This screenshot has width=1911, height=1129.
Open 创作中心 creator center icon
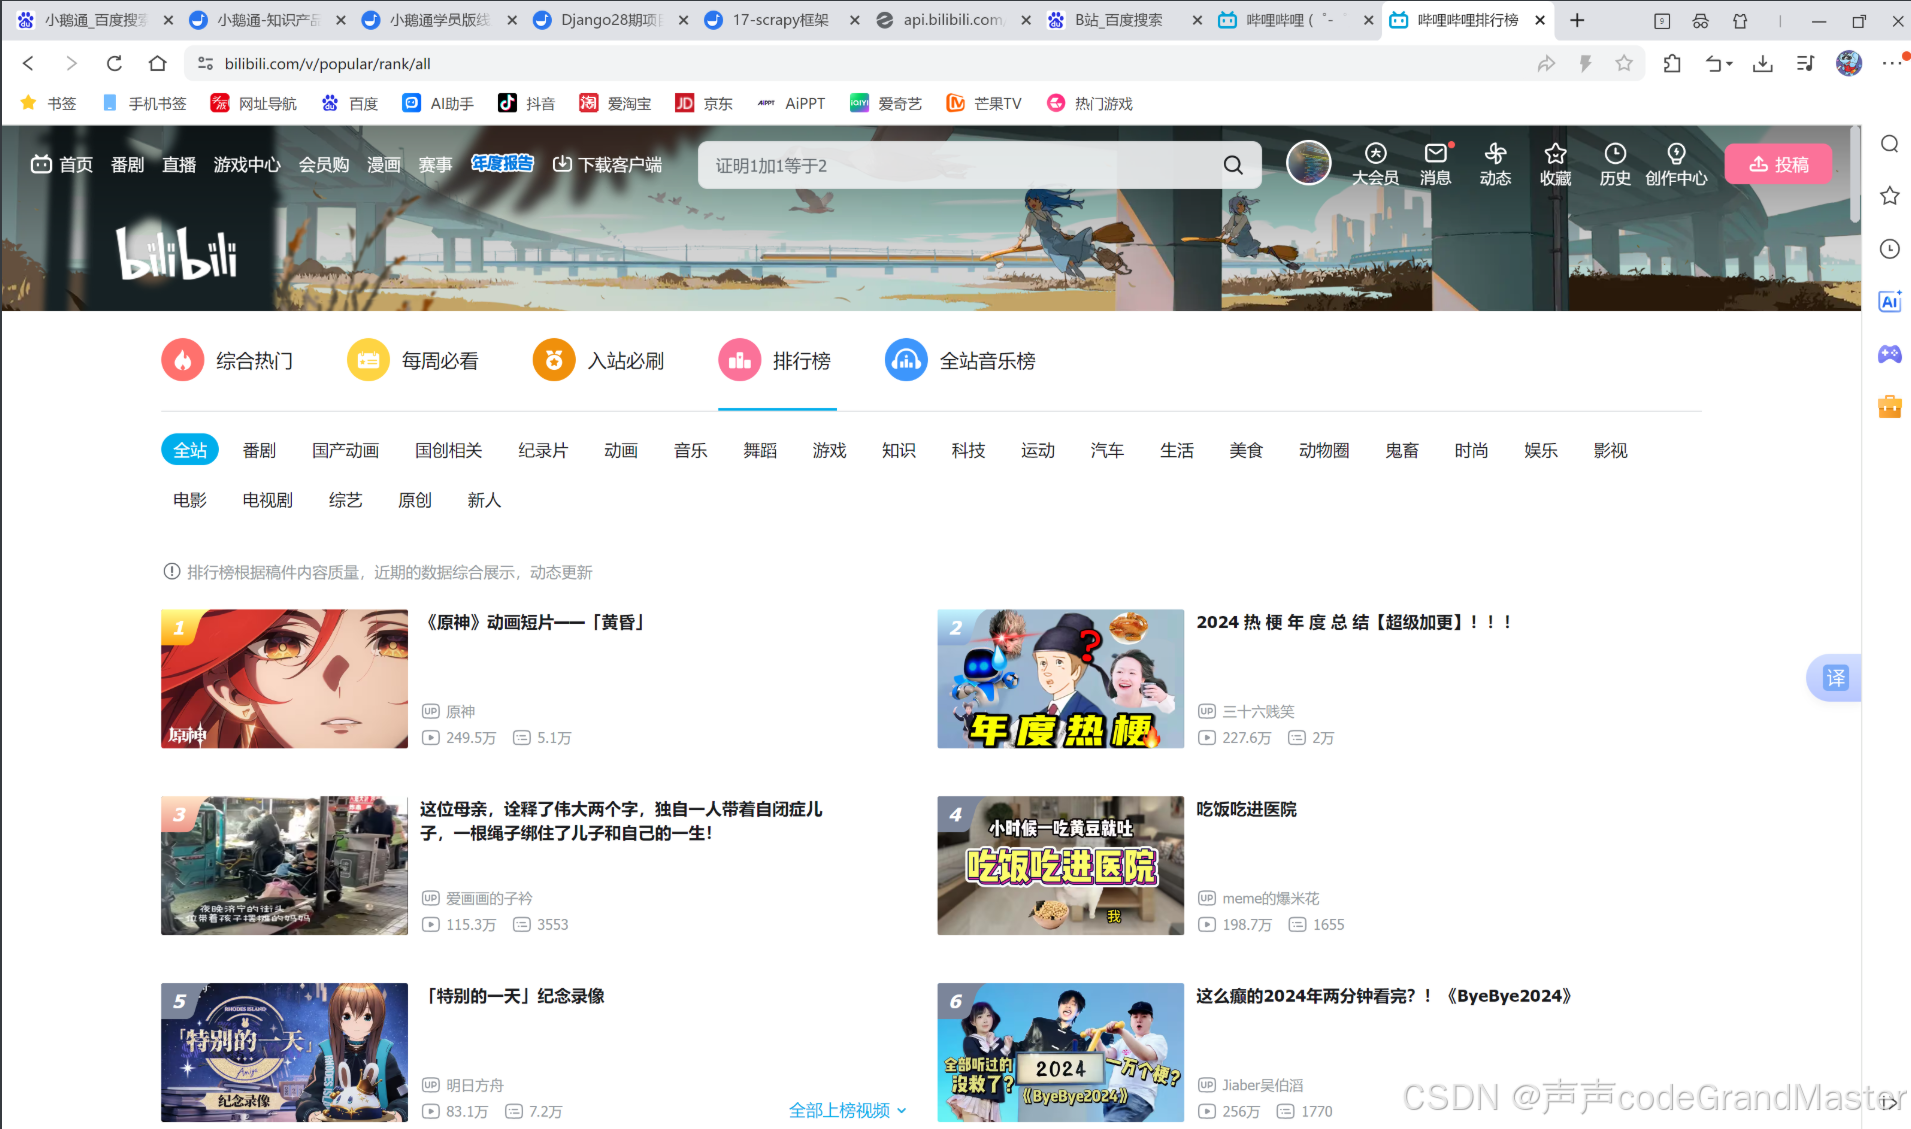click(x=1676, y=164)
